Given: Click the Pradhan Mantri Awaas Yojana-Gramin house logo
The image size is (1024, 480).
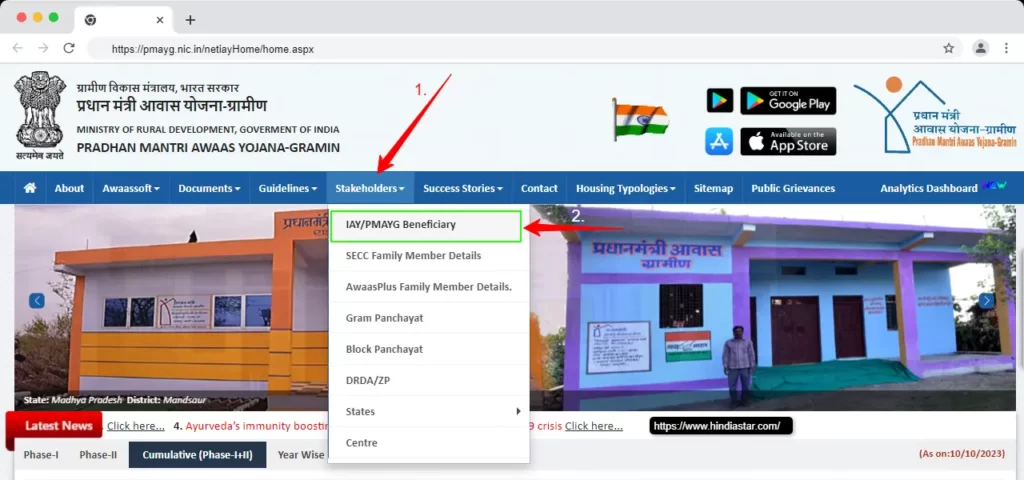Looking at the screenshot, I should (935, 116).
